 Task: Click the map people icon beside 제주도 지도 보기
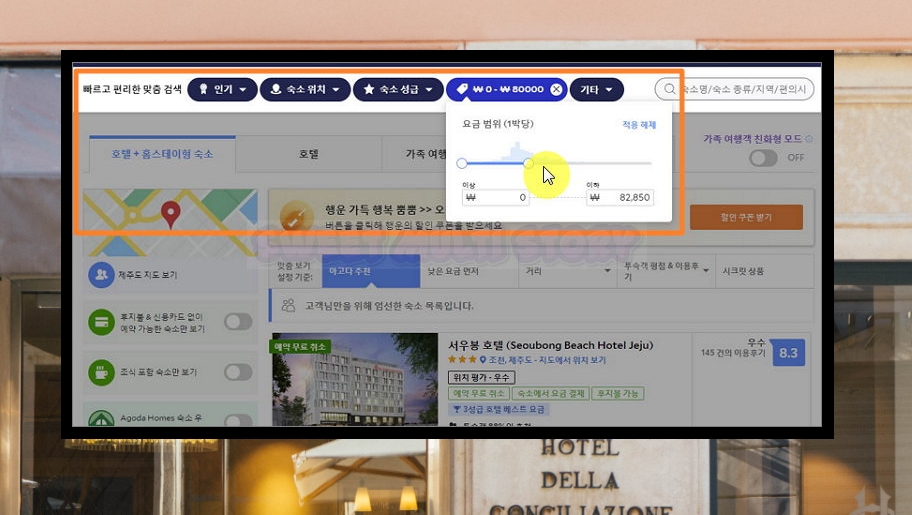(x=101, y=275)
